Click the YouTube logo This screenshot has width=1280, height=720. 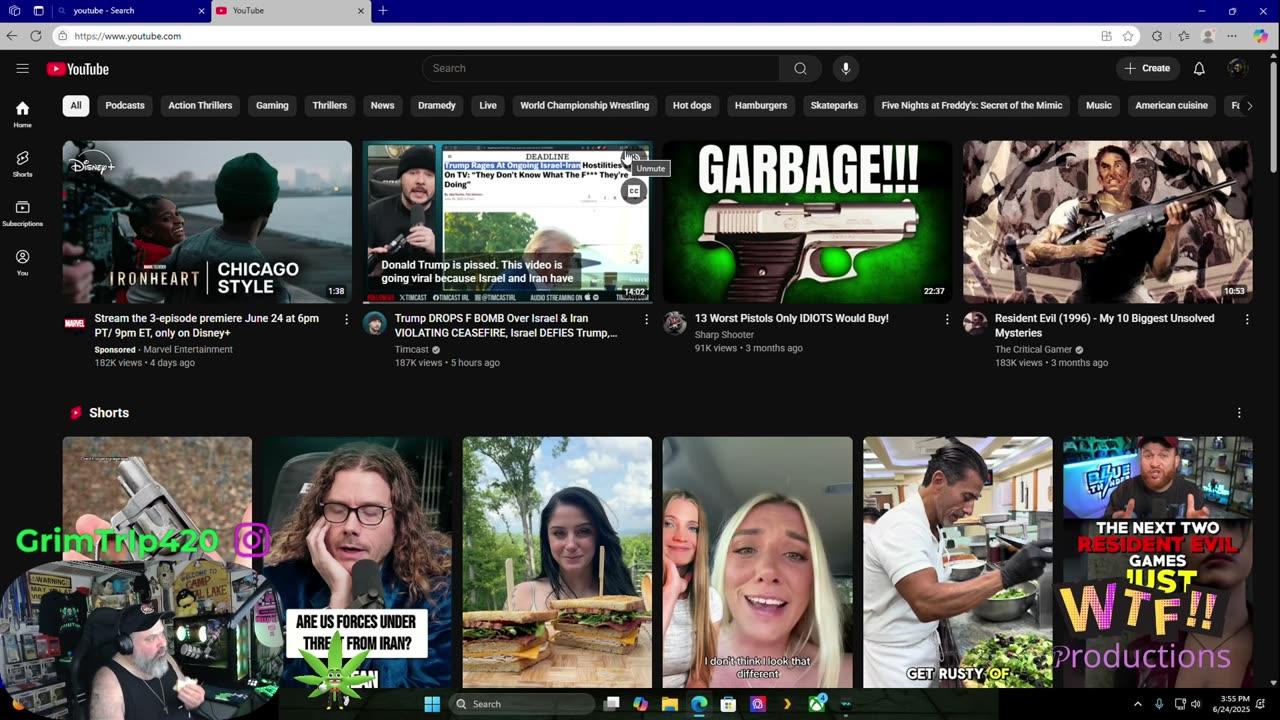(x=77, y=69)
